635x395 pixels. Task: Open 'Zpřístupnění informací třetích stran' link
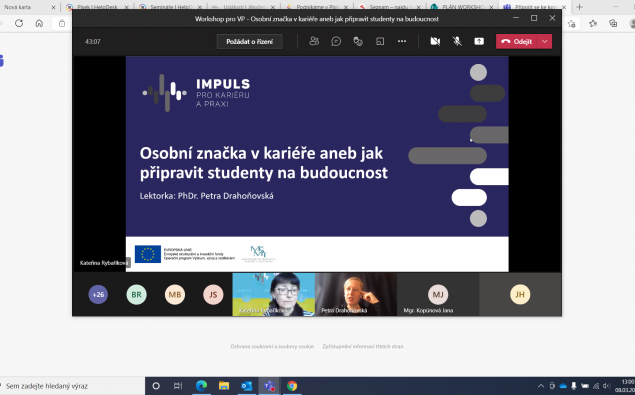[x=363, y=346]
